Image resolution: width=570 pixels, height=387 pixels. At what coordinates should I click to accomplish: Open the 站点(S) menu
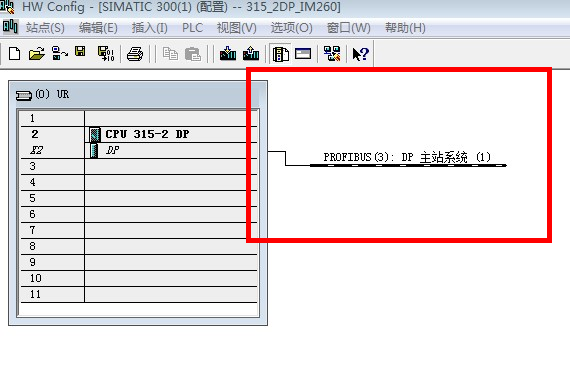45,28
